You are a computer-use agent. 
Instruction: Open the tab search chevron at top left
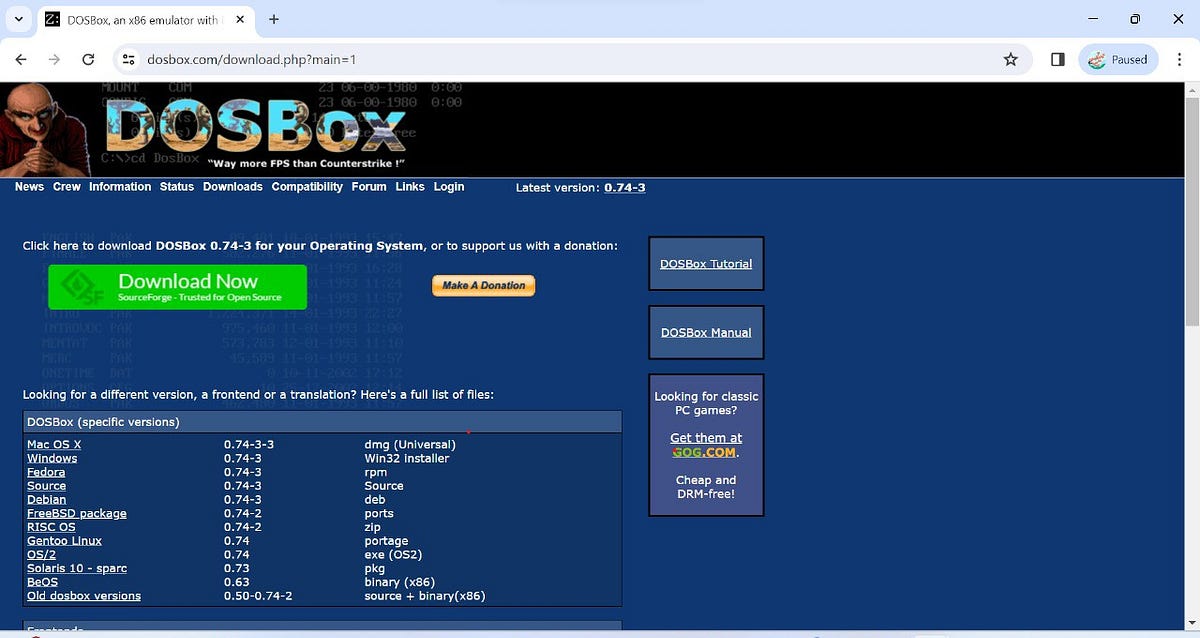click(x=18, y=19)
